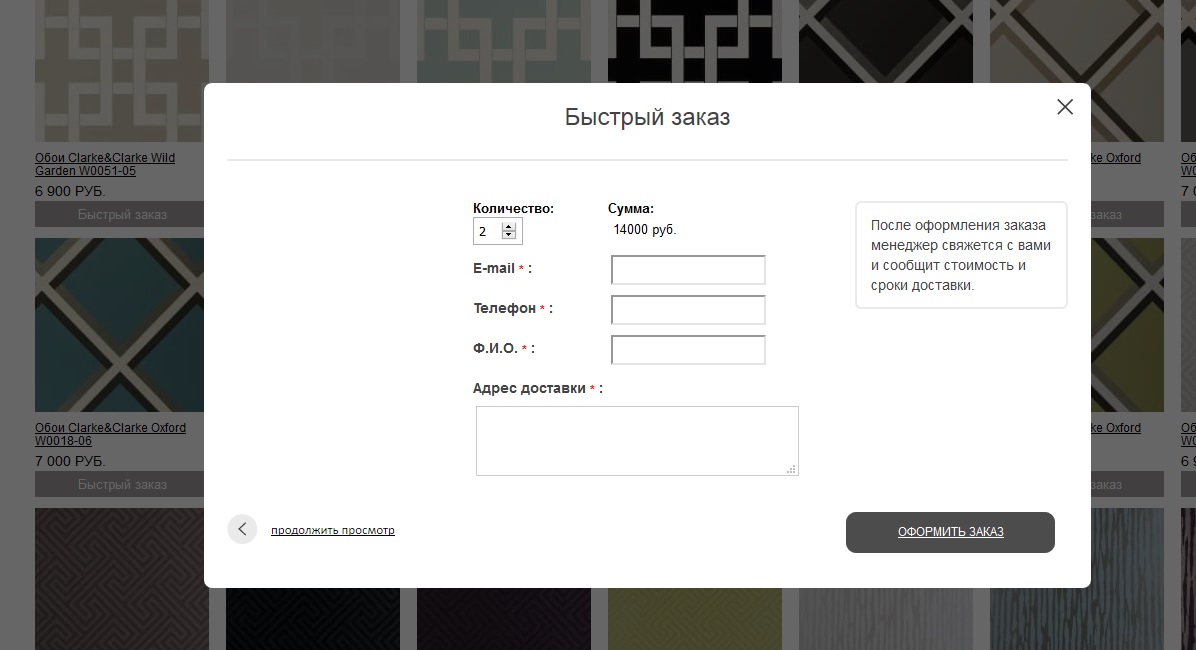
Task: Focus the E-mail input field
Action: [688, 270]
